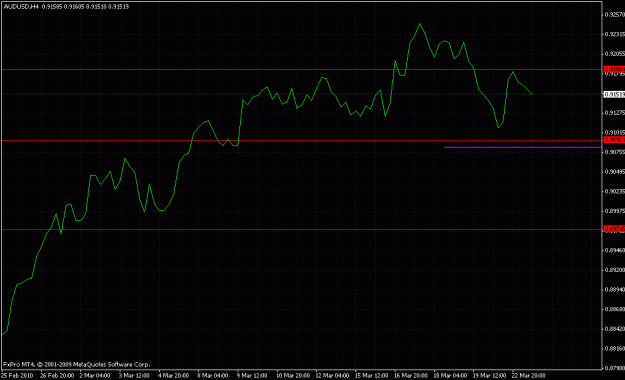The image size is (625, 380).
Task: Click the 10 Mar 20:00 time label
Action: (293, 376)
